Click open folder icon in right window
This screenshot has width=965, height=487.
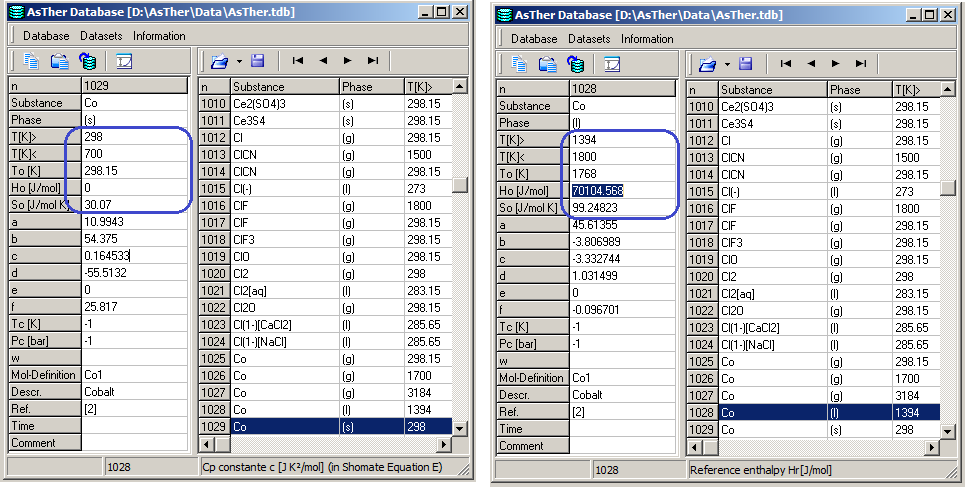(x=707, y=64)
